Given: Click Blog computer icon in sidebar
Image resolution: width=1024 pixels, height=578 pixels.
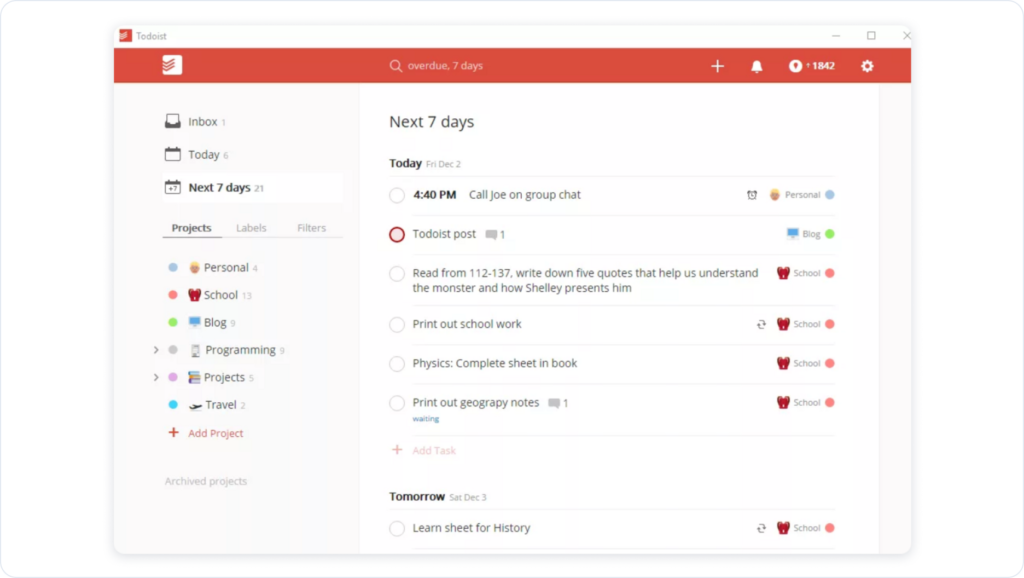Looking at the screenshot, I should coord(195,322).
